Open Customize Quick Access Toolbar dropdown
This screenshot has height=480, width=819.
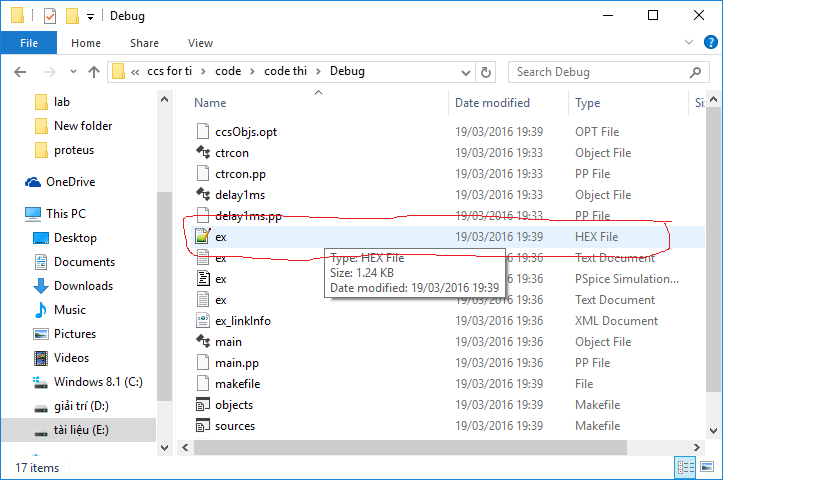click(91, 17)
